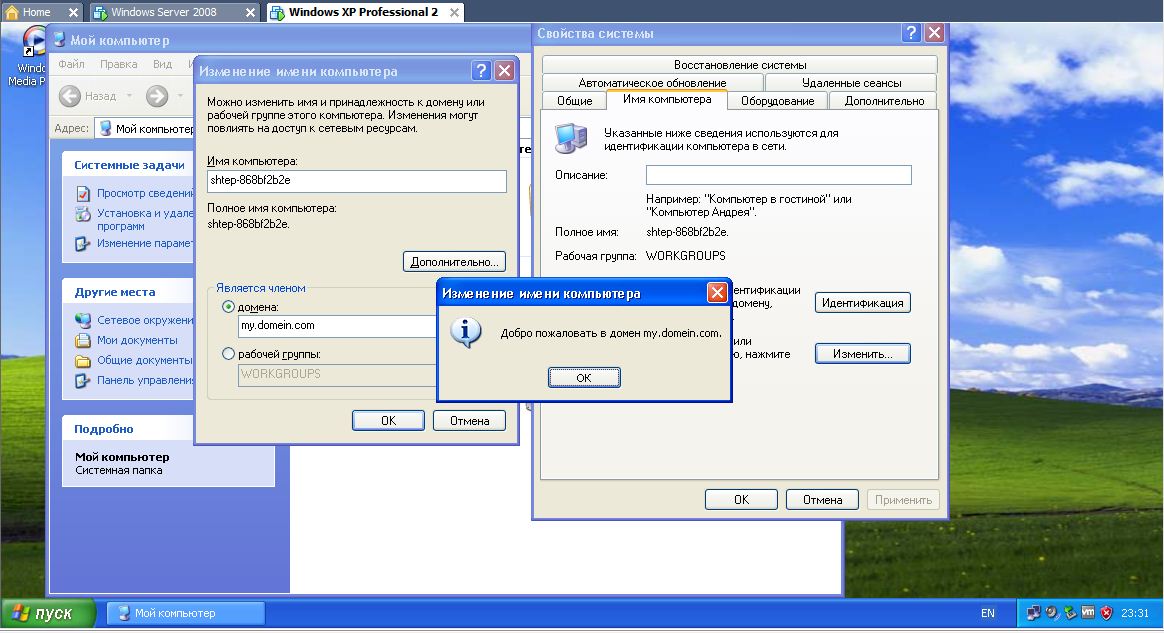This screenshot has width=1164, height=633.
Task: Click the Мой компьютер taskbar button
Action: pyautogui.click(x=186, y=614)
